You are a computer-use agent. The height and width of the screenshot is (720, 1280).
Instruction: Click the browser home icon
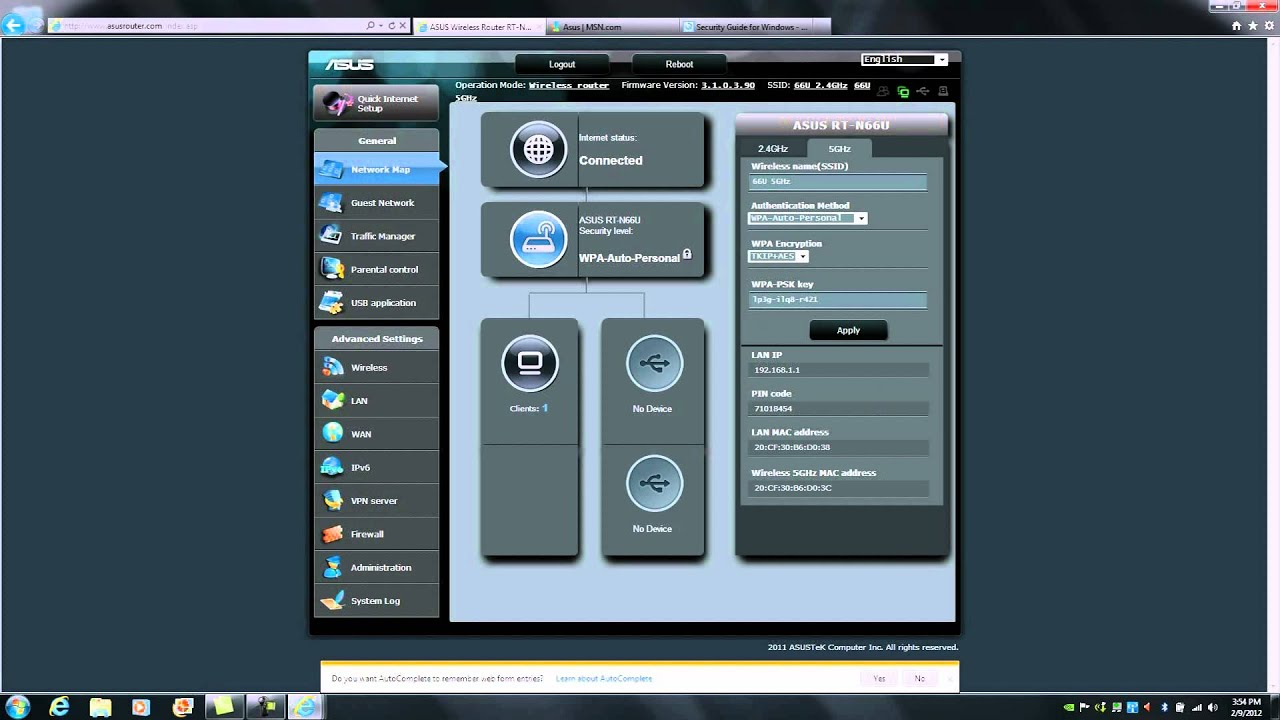pyautogui.click(x=1237, y=26)
